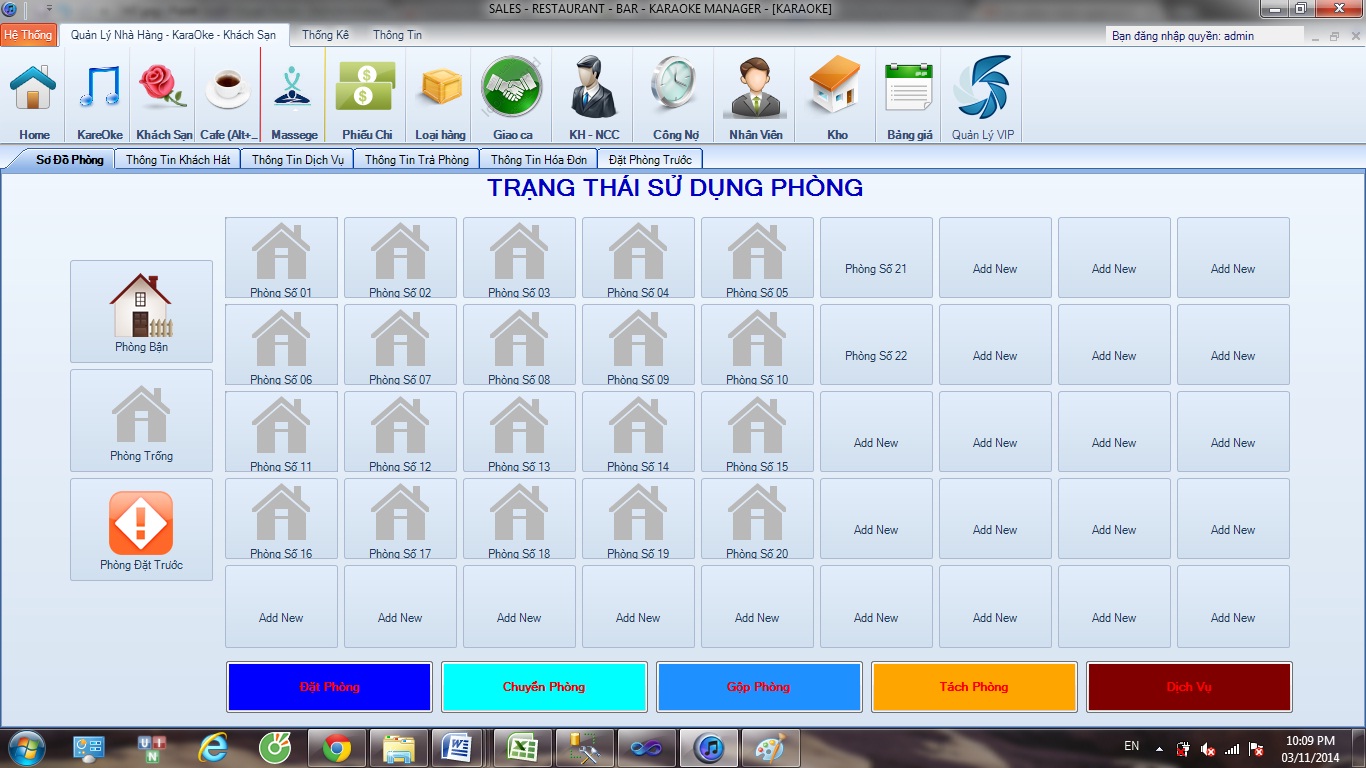The height and width of the screenshot is (768, 1366).
Task: Select room Phòng Số 07
Action: point(400,345)
